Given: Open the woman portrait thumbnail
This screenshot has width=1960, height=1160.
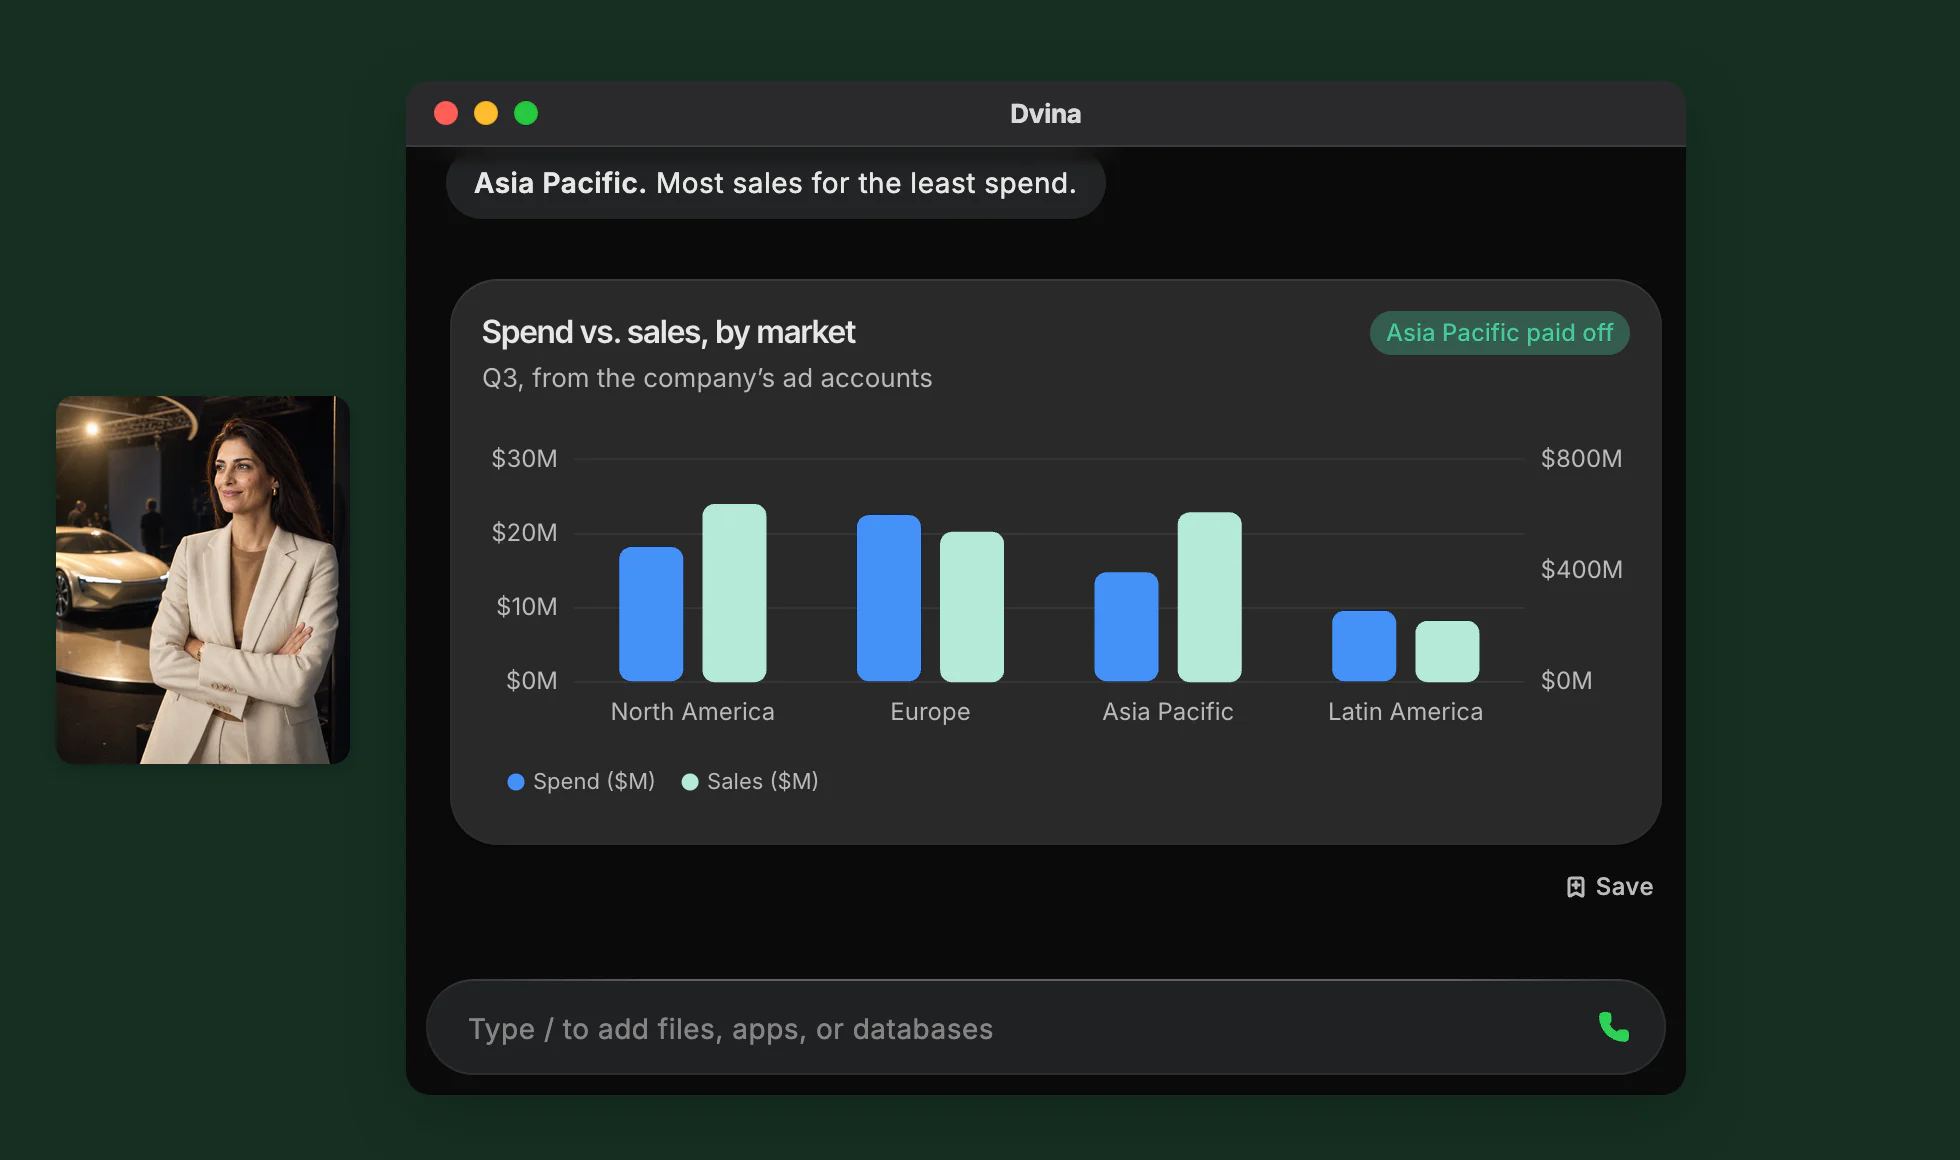Looking at the screenshot, I should [x=203, y=580].
